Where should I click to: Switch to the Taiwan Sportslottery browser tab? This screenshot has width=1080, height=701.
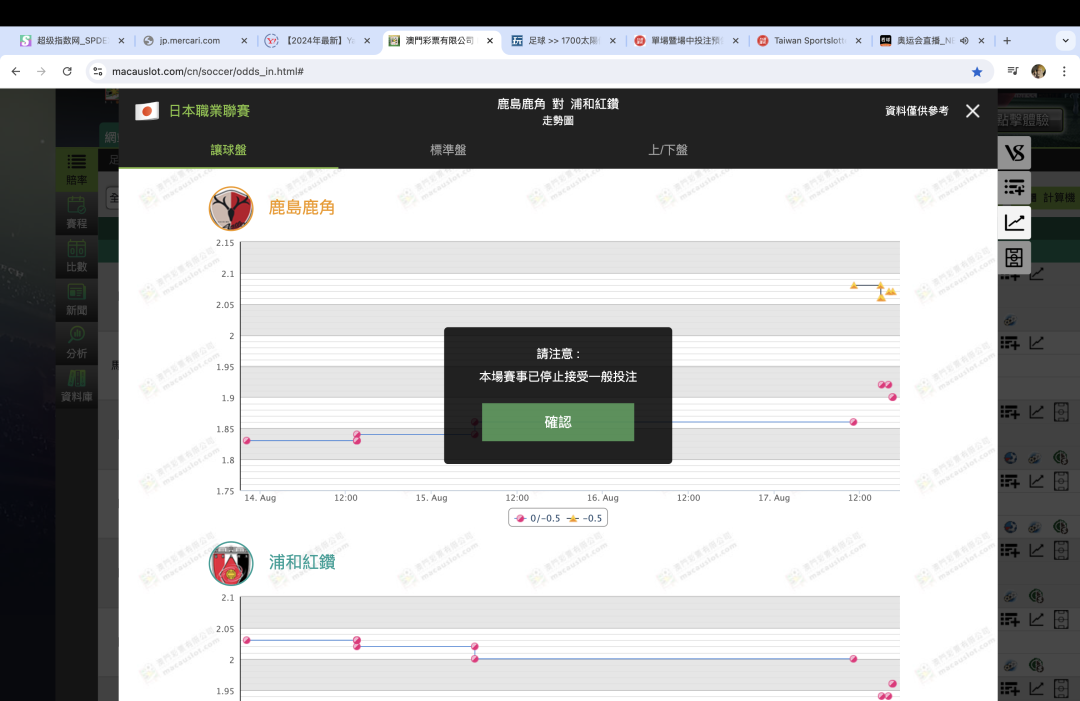[x=809, y=41]
